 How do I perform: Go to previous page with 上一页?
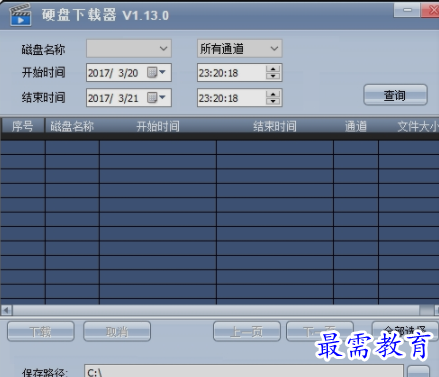point(247,331)
